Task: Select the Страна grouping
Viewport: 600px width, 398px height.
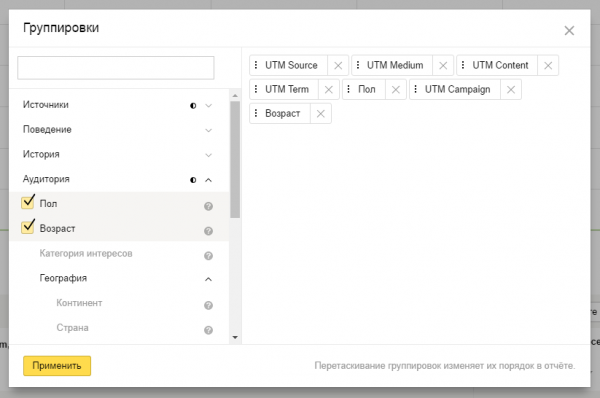Action: (72, 328)
